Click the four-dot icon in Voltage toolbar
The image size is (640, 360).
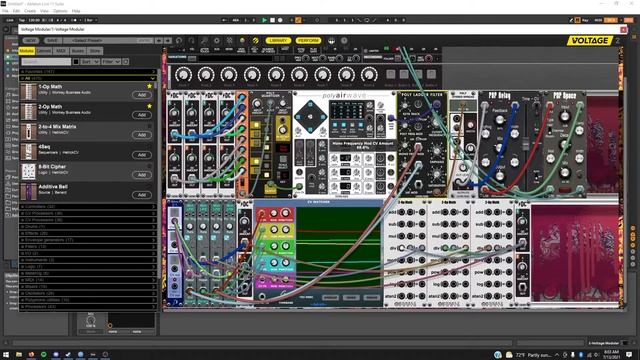pos(229,40)
